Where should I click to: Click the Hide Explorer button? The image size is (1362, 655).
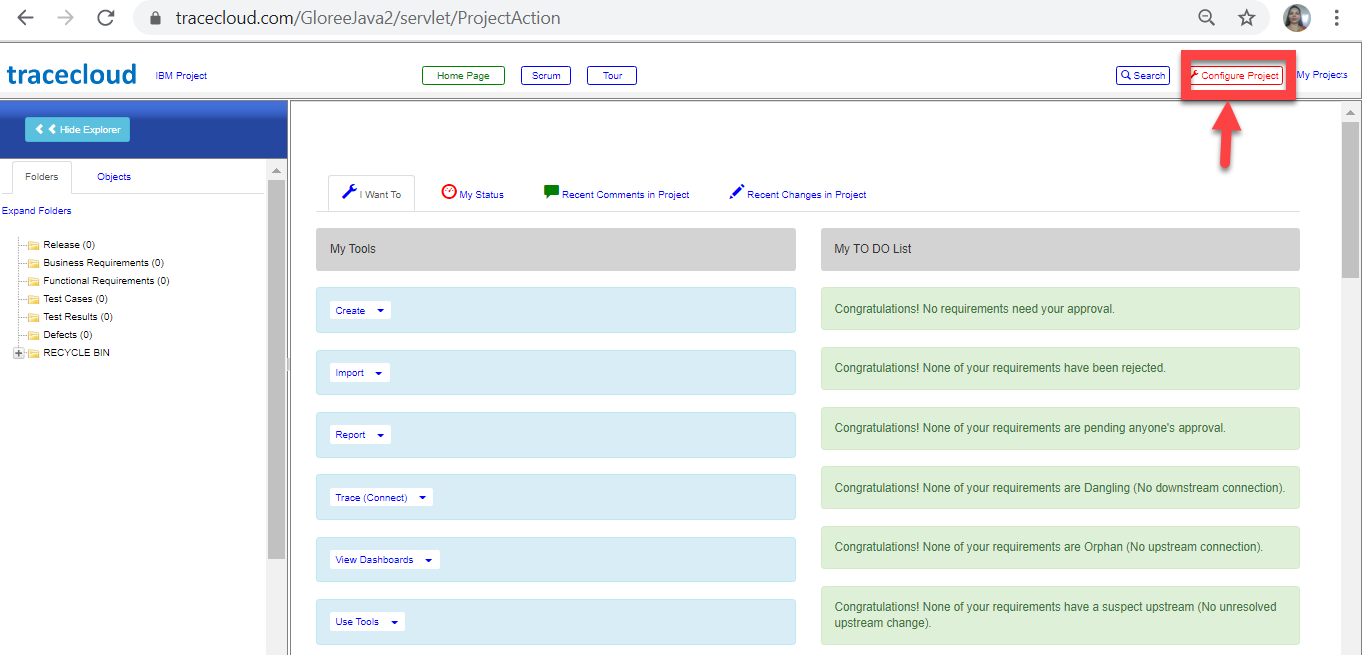point(77,129)
